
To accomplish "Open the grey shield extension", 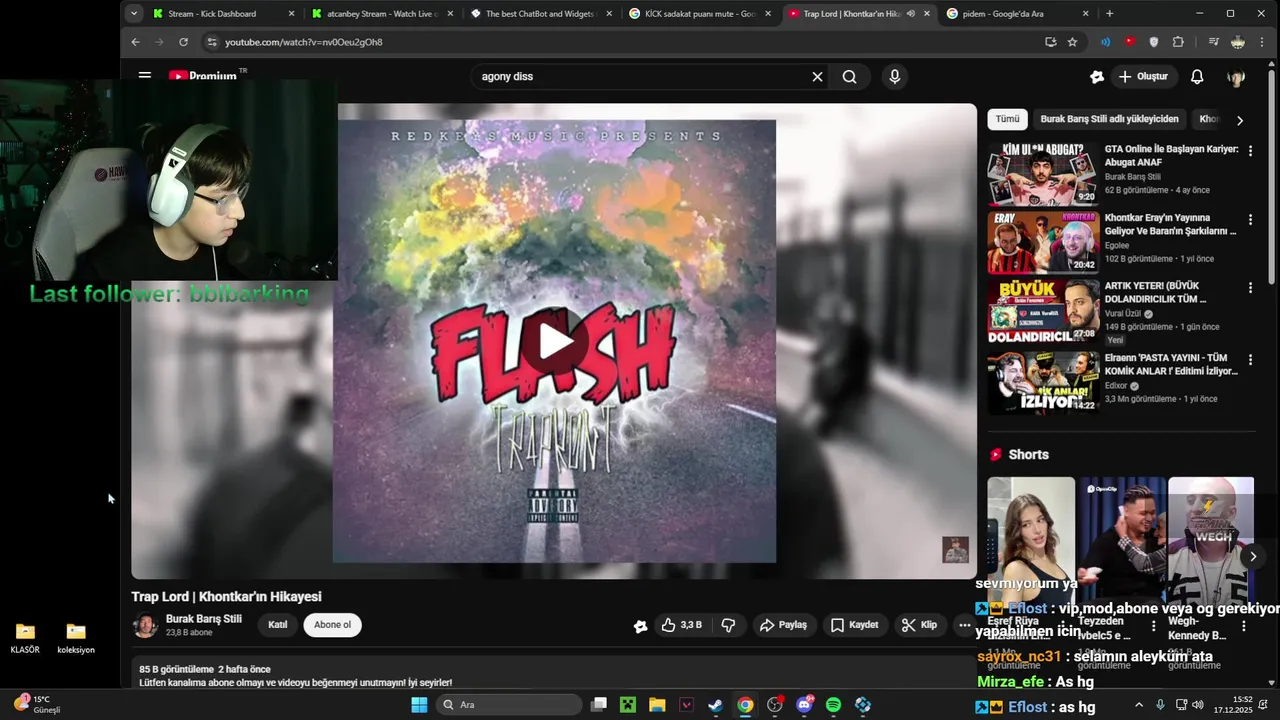I will [1154, 42].
